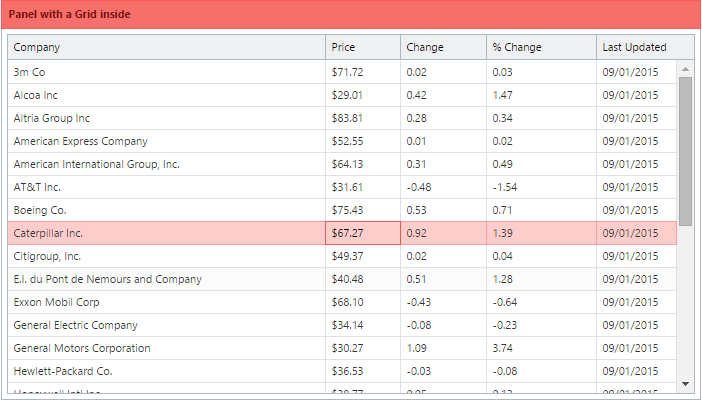Screen dimensions: 702x400
Task: Click 3m Co's Last Updated date cell
Action: (636, 72)
